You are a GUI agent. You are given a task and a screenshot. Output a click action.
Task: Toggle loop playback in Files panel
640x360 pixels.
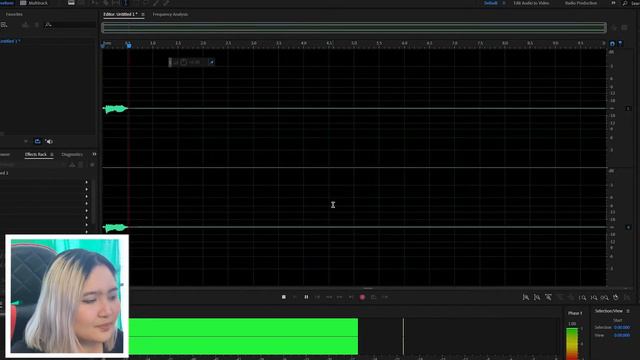coord(38,141)
